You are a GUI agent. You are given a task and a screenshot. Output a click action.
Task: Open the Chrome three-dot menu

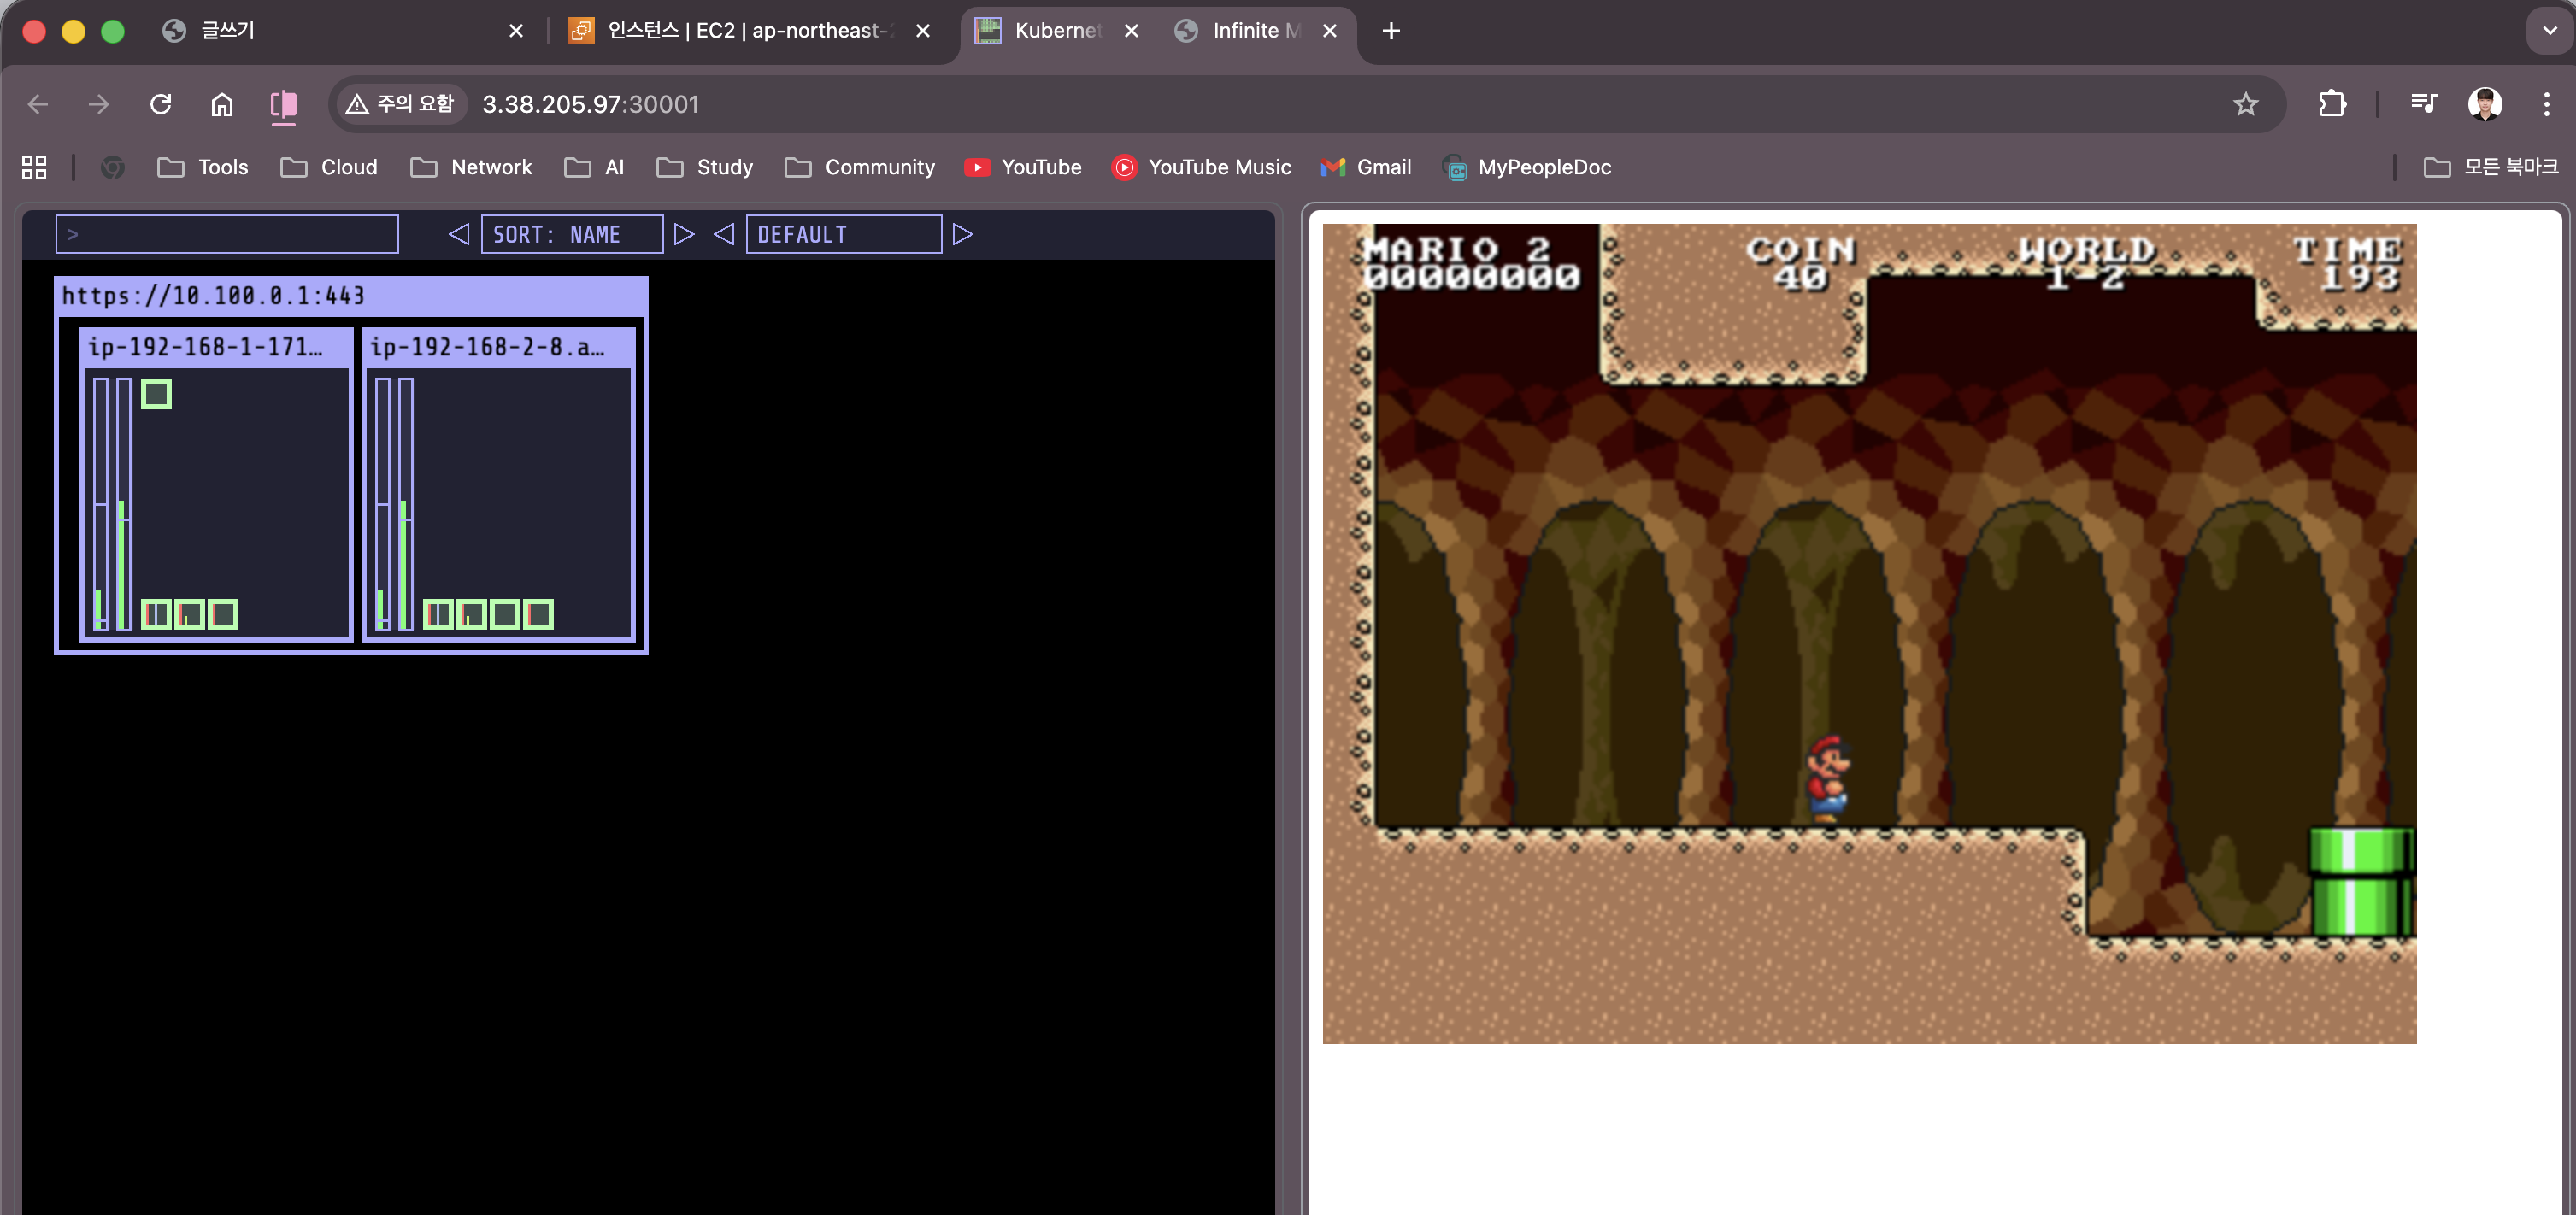2546,104
